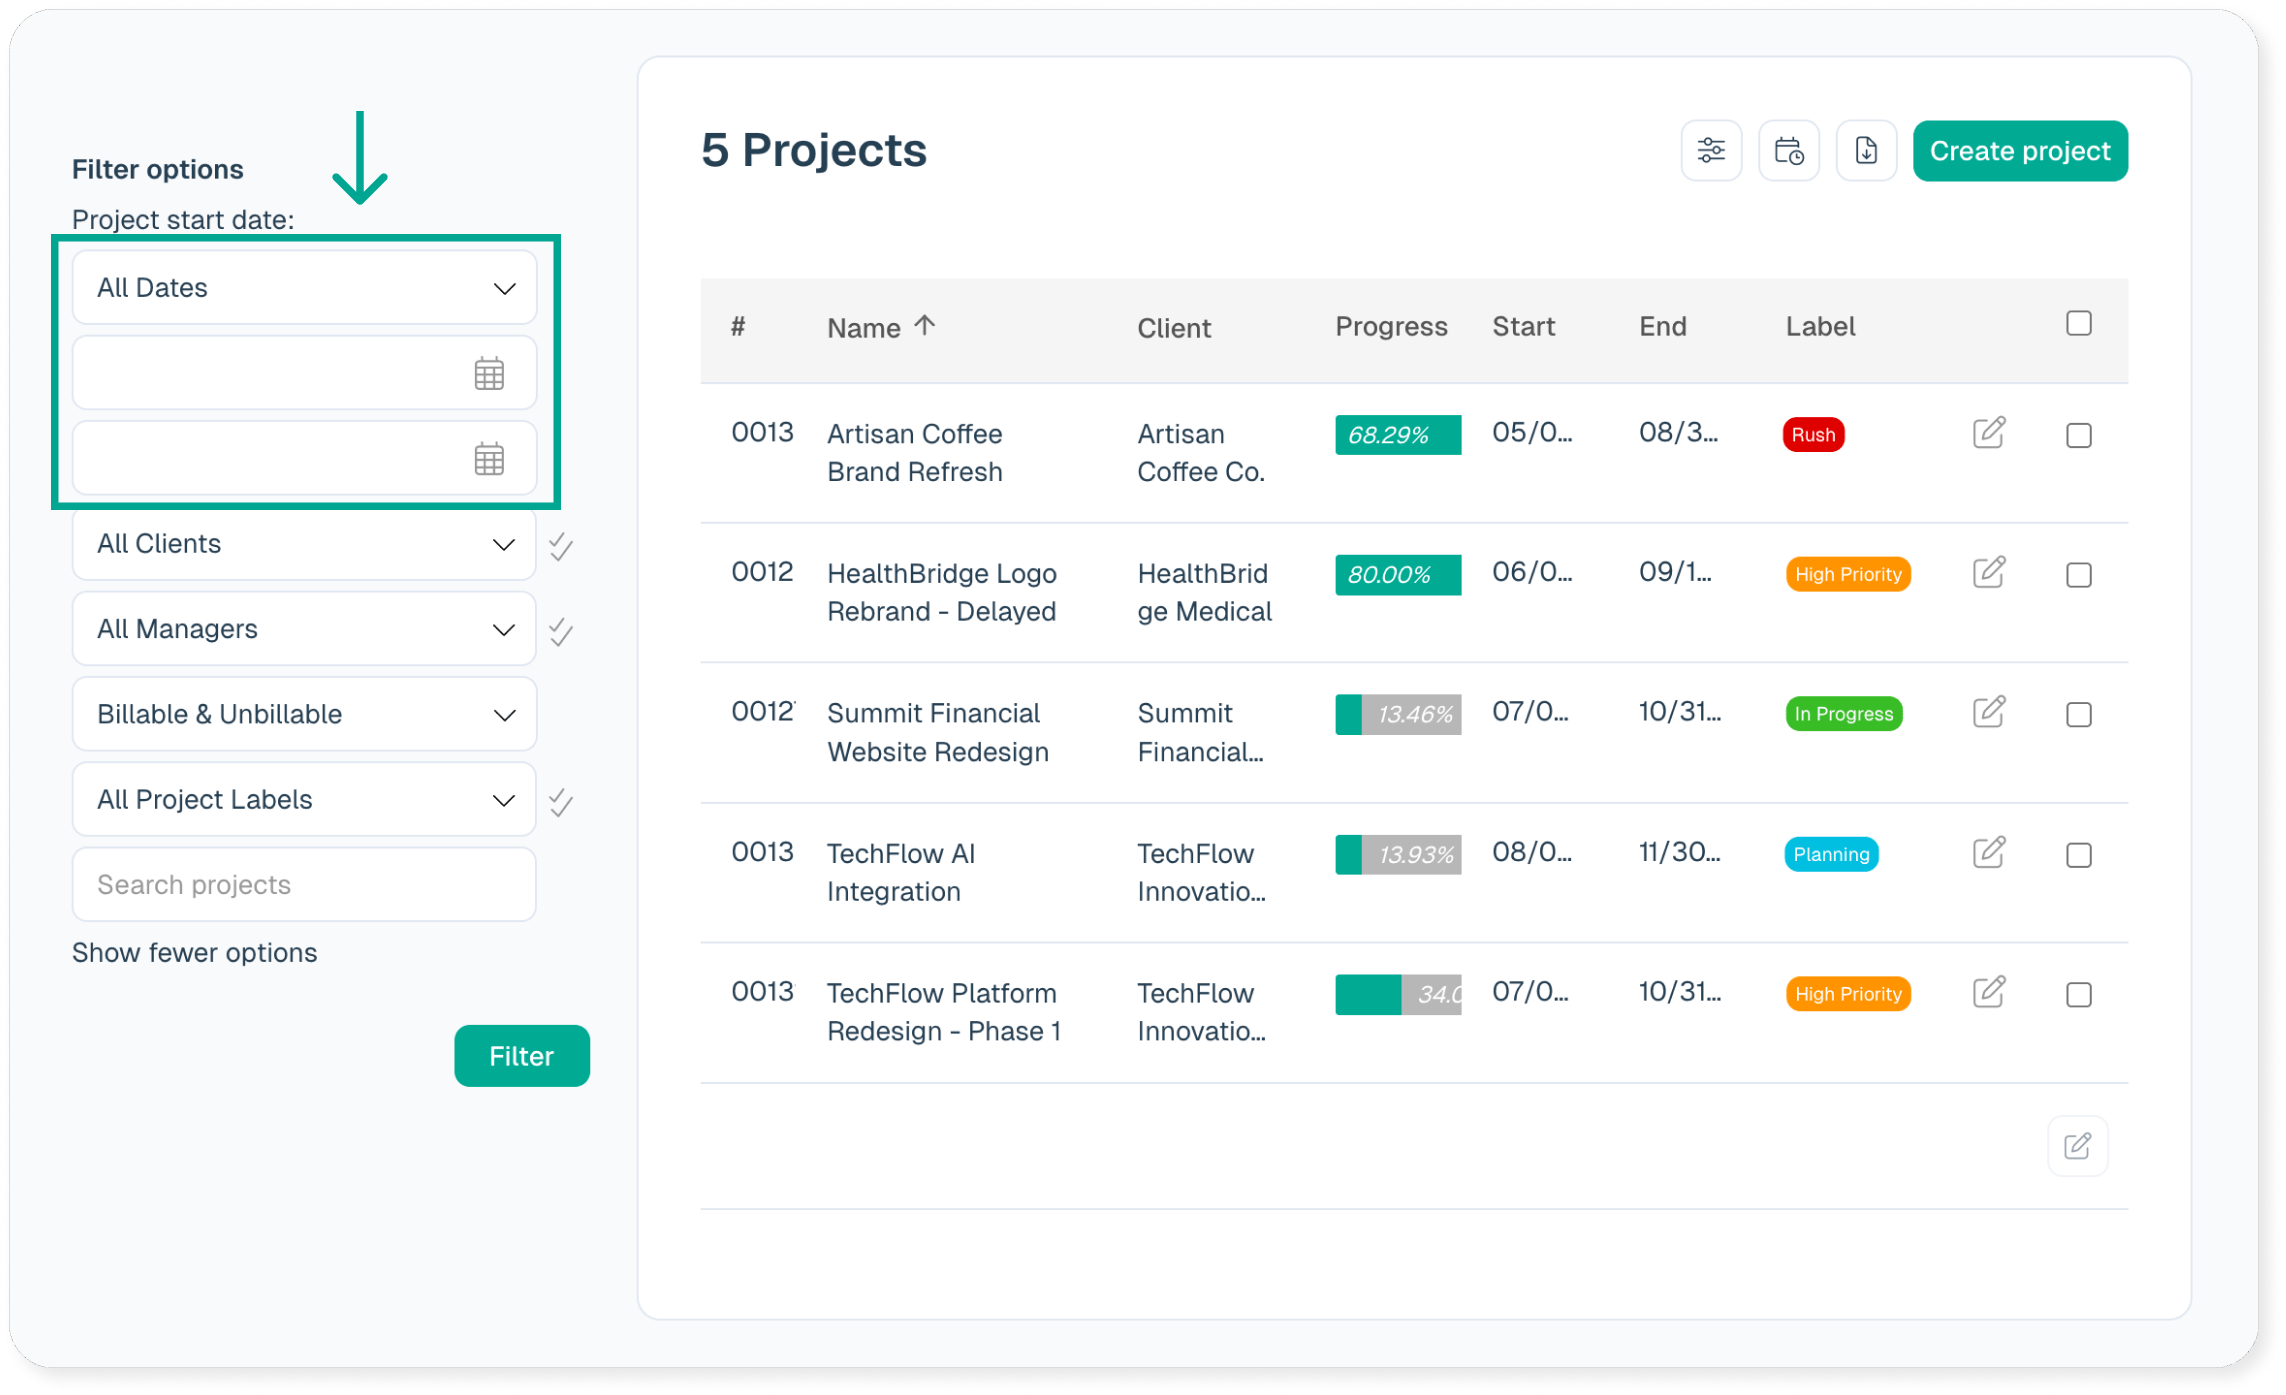Click the bulk edit icon below table
Viewport: 2286px width, 1395px height.
(2077, 1145)
